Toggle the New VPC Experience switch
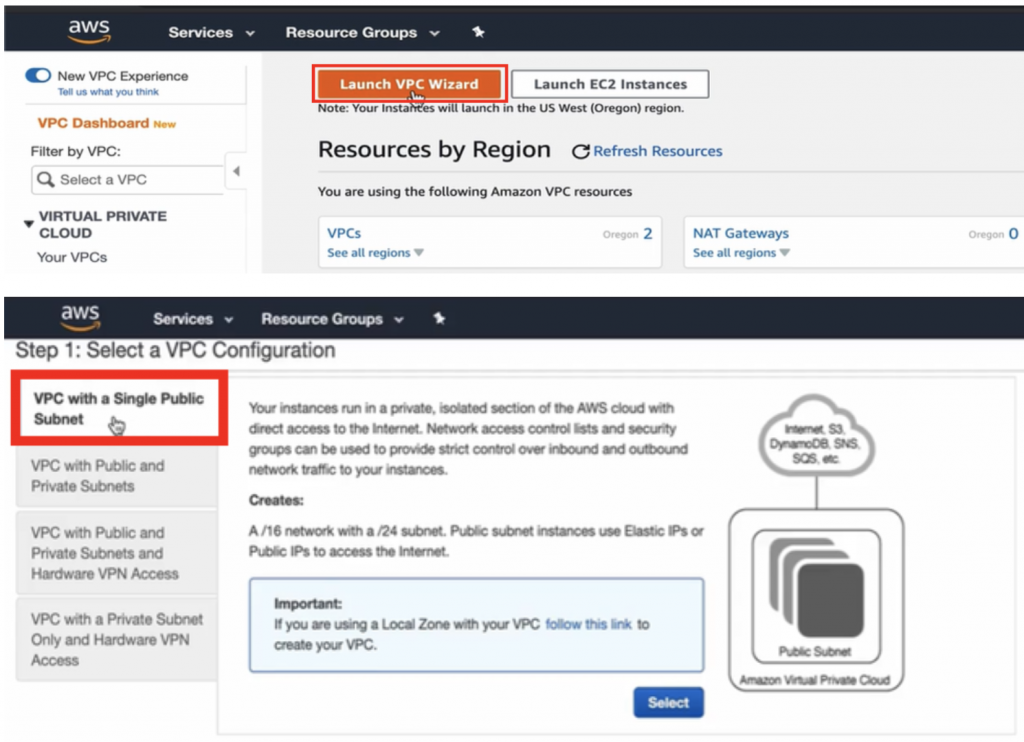 38,76
